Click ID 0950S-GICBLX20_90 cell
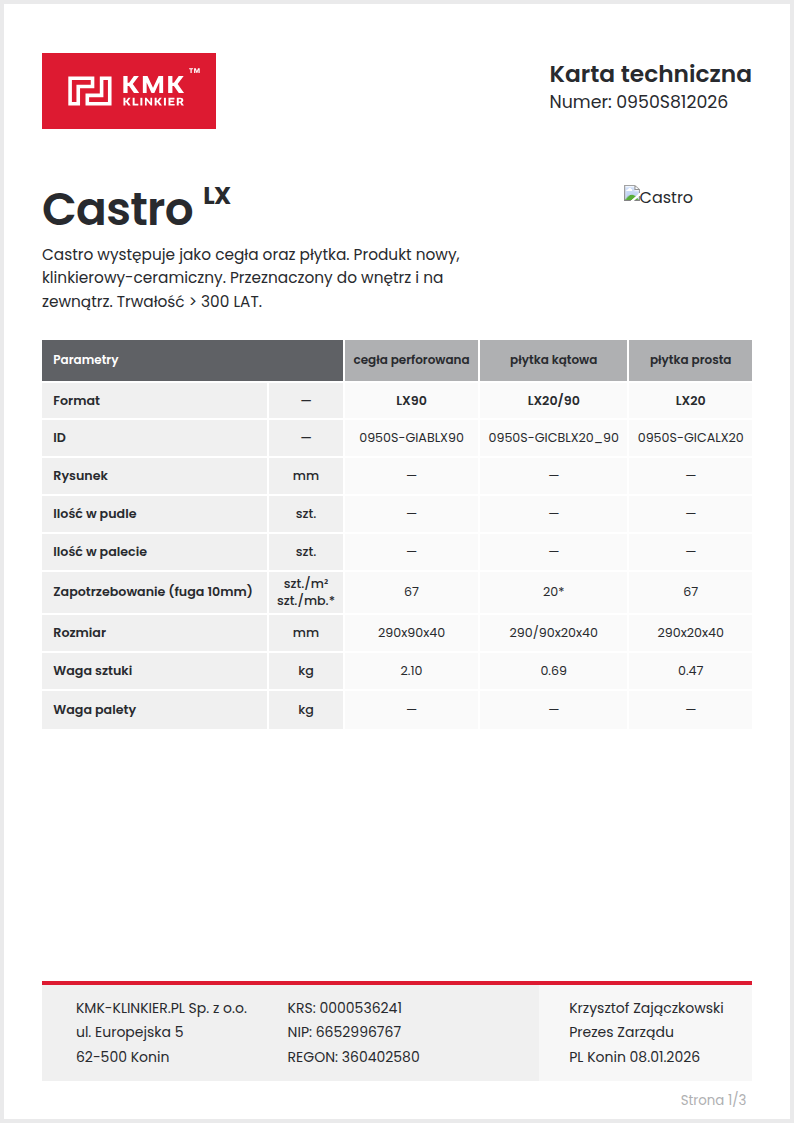Image resolution: width=794 pixels, height=1123 pixels. point(553,438)
